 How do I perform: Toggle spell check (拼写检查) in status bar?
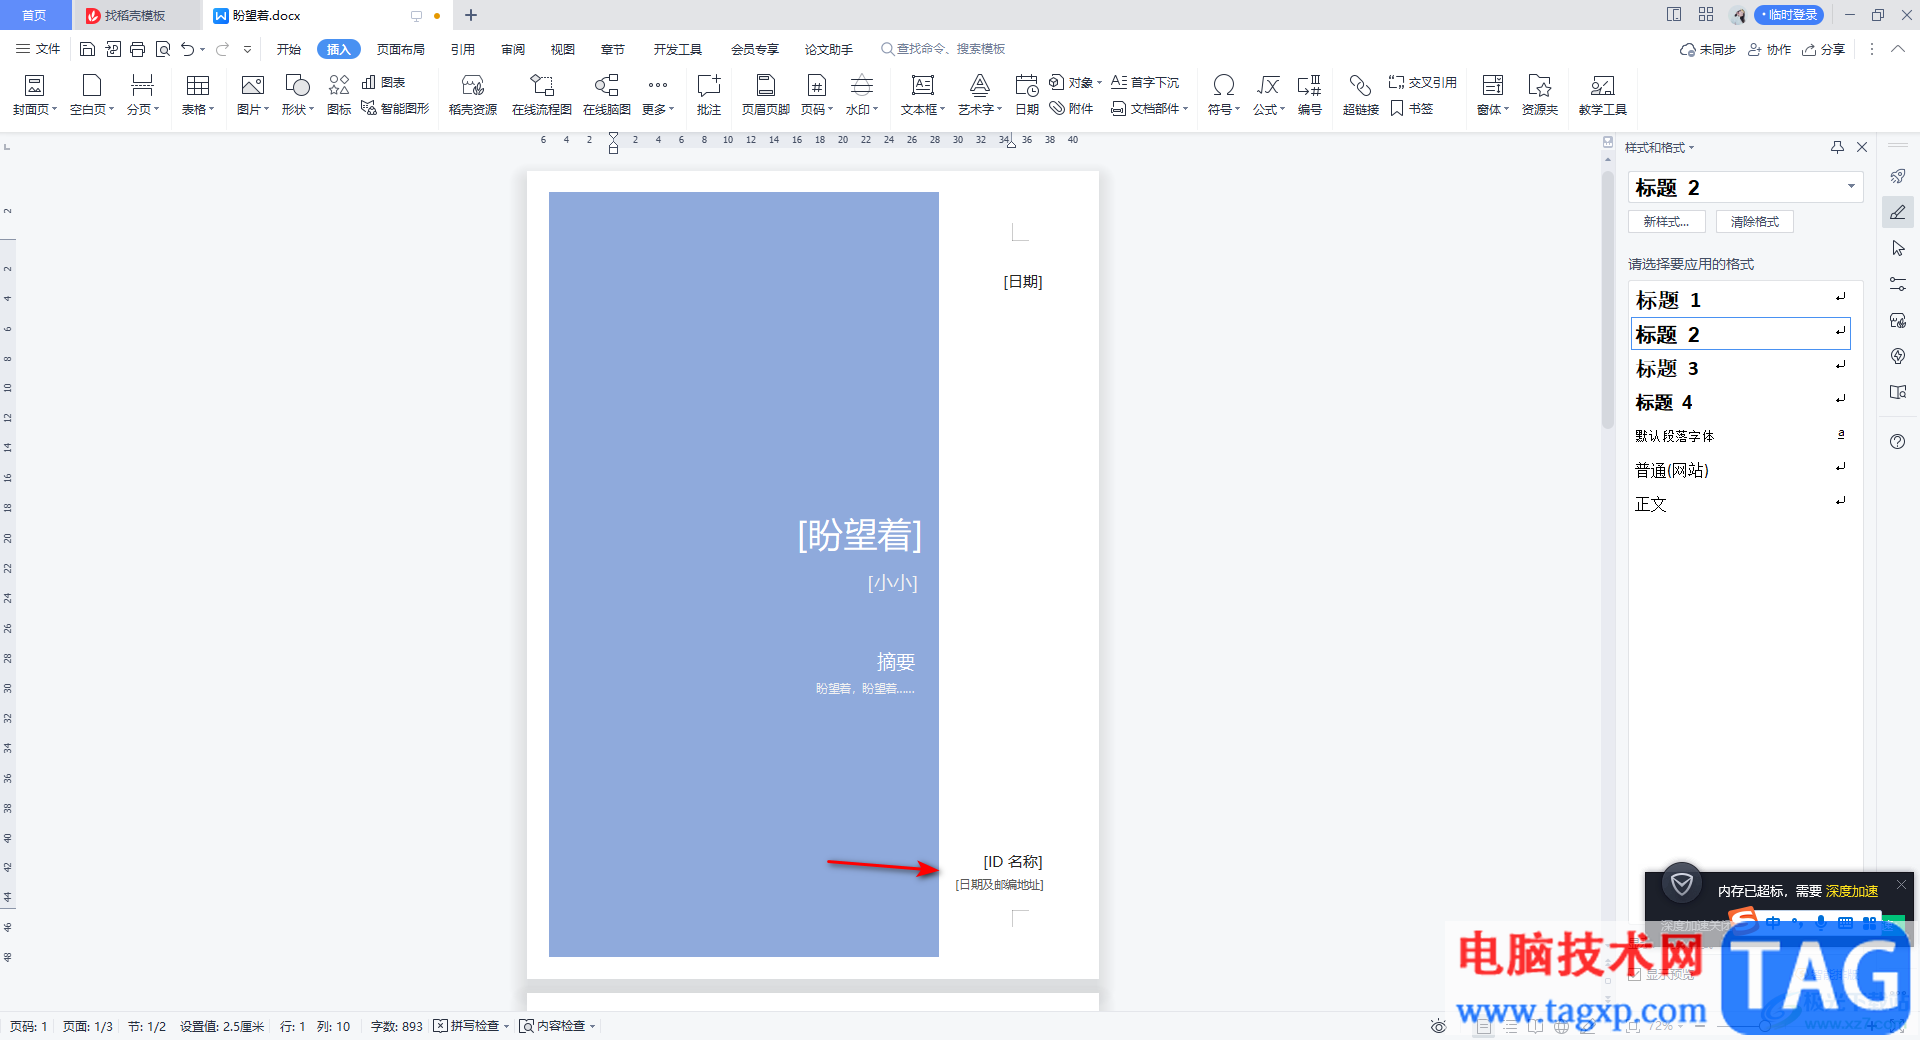point(471,1026)
